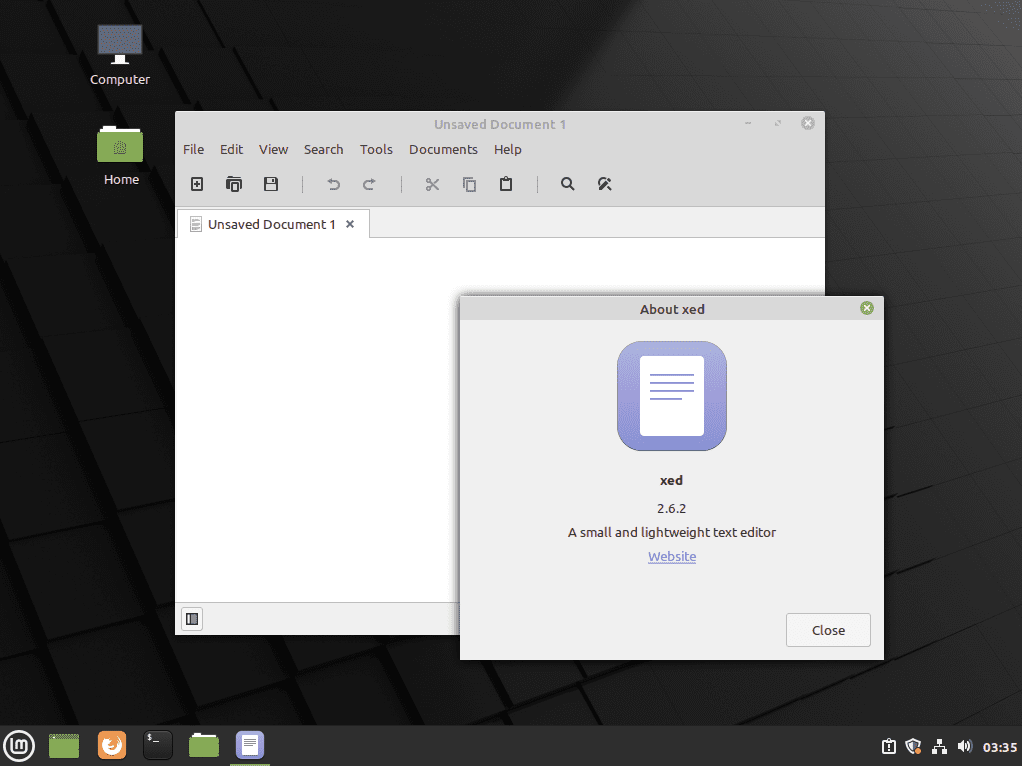This screenshot has width=1022, height=766.
Task: Open the volume control in the system tray
Action: [965, 746]
